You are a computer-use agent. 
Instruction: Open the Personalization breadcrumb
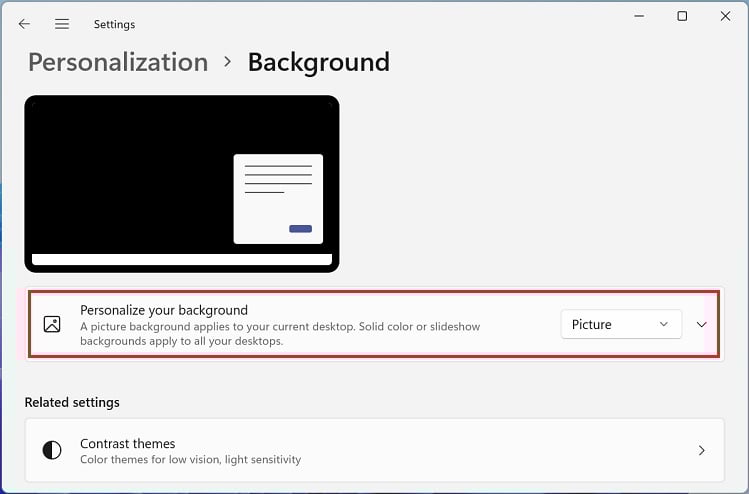pos(118,62)
